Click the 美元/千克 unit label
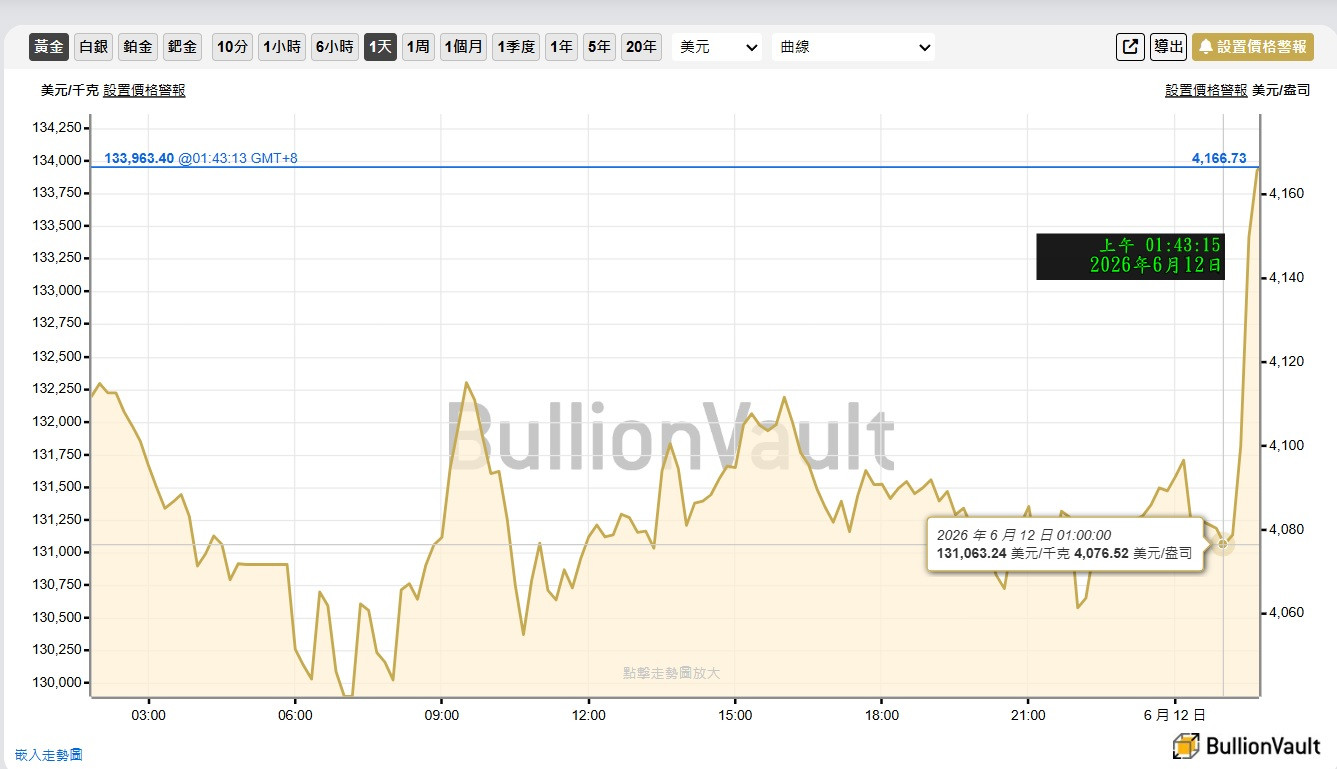Viewport: 1337px width, 769px height. click(70, 90)
